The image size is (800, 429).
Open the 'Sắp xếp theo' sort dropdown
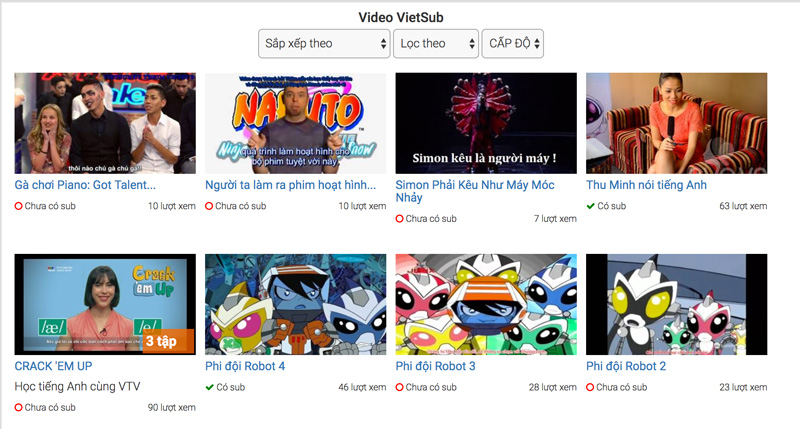click(324, 43)
